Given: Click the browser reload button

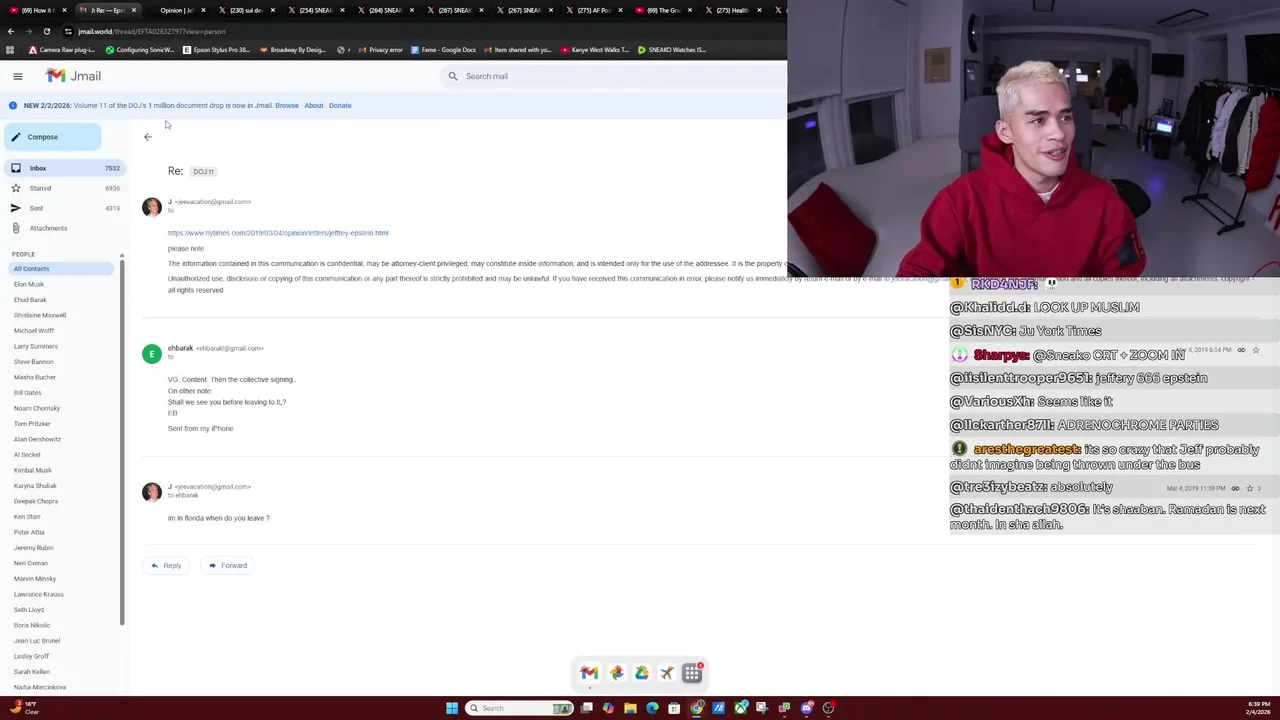Looking at the screenshot, I should (x=46, y=31).
